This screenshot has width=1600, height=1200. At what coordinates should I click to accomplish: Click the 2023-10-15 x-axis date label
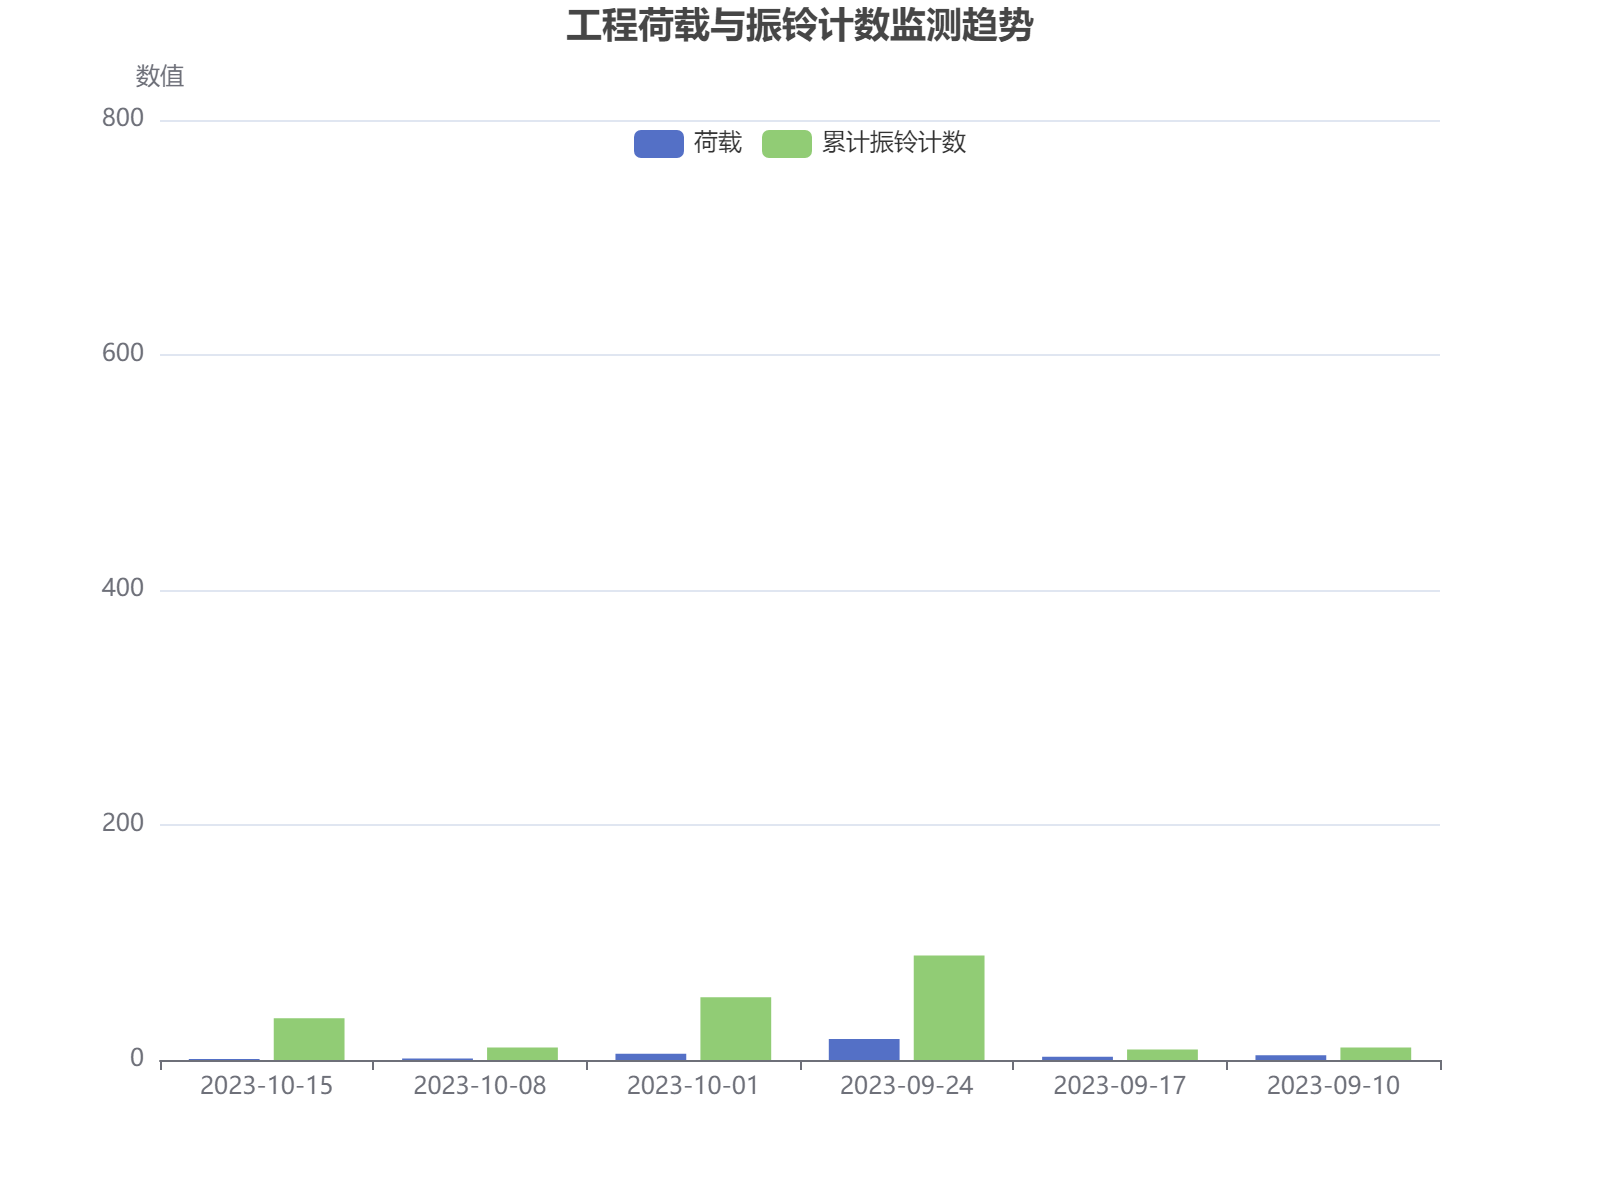[x=266, y=1086]
